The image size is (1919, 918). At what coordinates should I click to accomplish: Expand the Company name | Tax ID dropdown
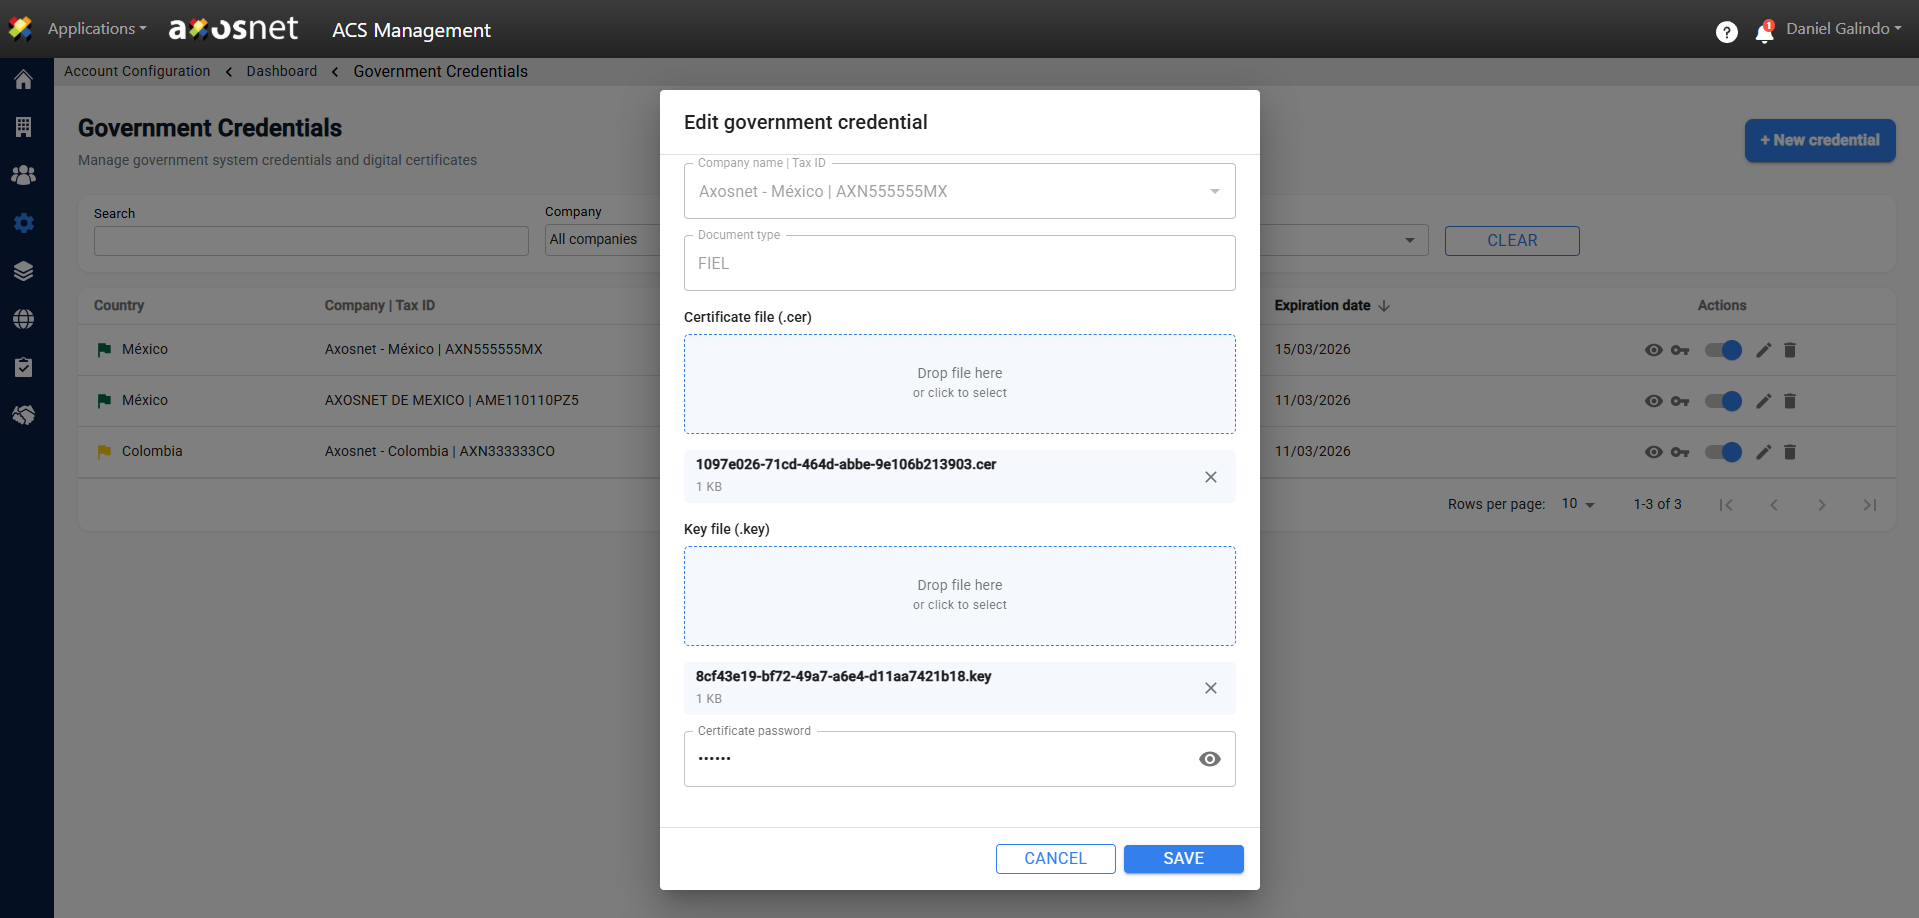(1214, 191)
